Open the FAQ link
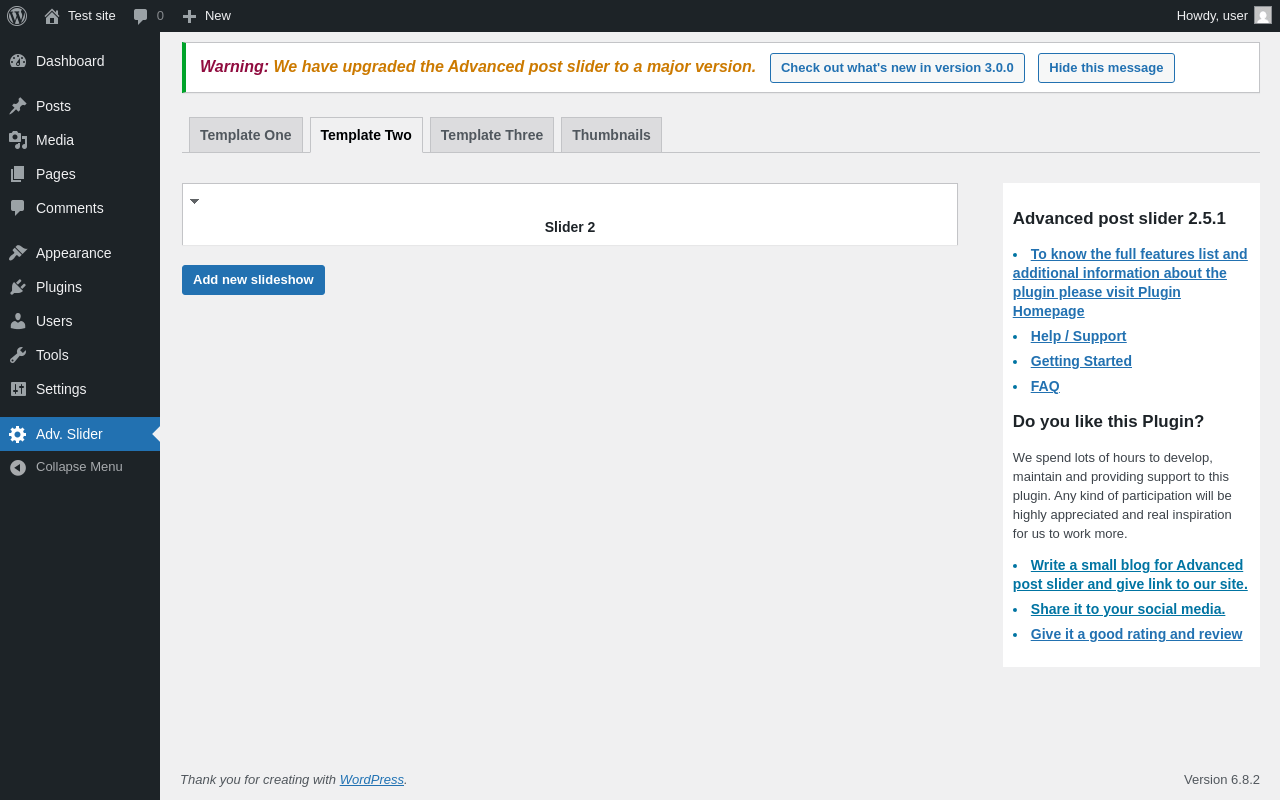 point(1045,386)
